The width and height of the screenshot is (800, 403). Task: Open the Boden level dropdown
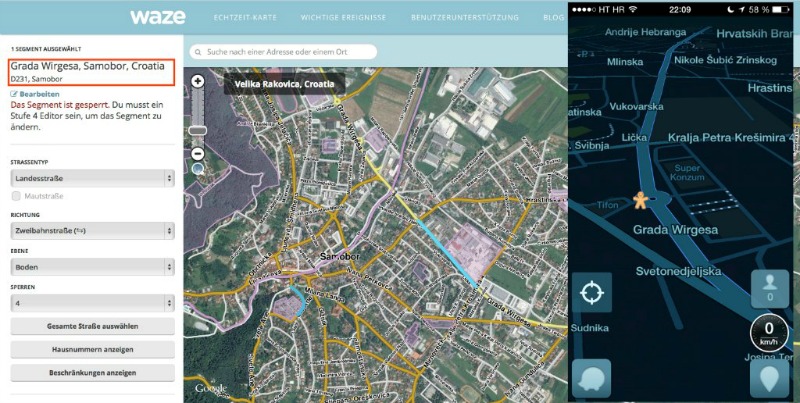pyautogui.click(x=92, y=267)
